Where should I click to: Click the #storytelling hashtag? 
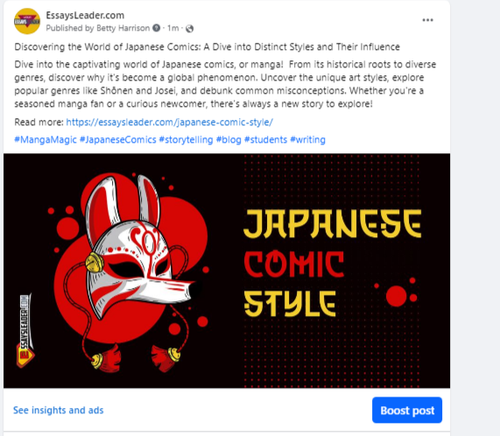coord(186,140)
